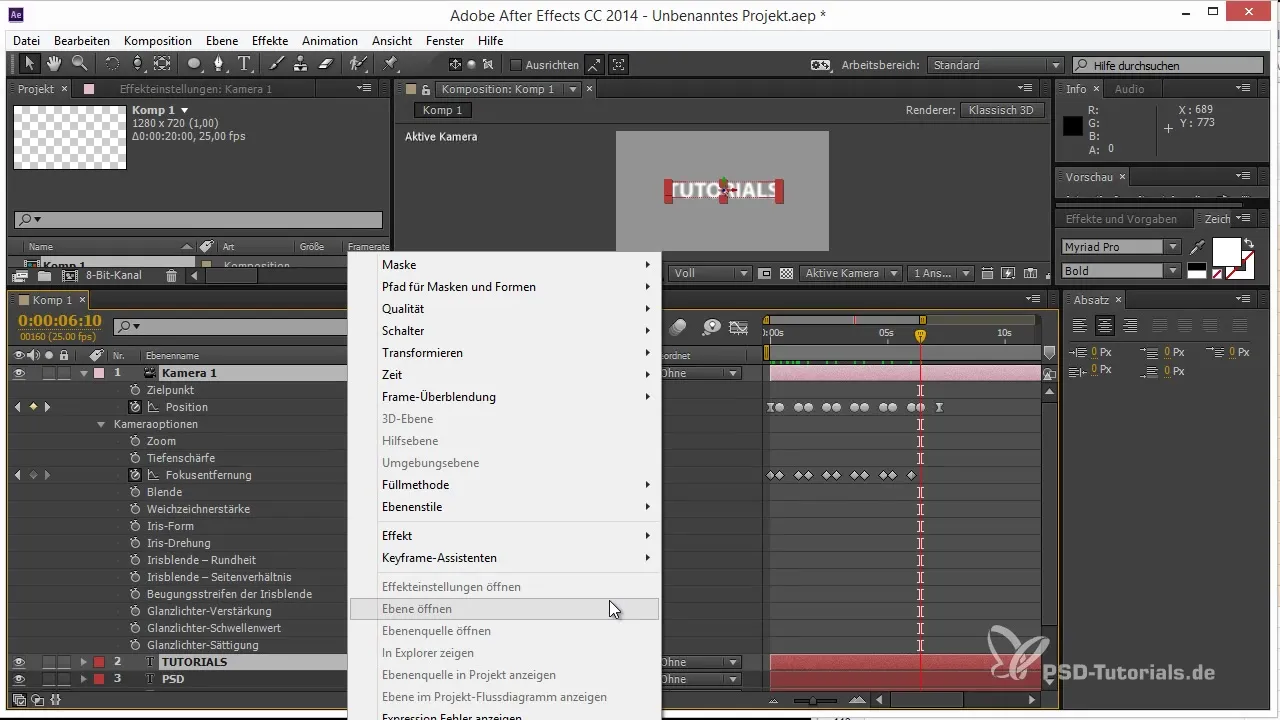The height and width of the screenshot is (720, 1280).
Task: Go to next Position keyframe
Action: pyautogui.click(x=46, y=407)
